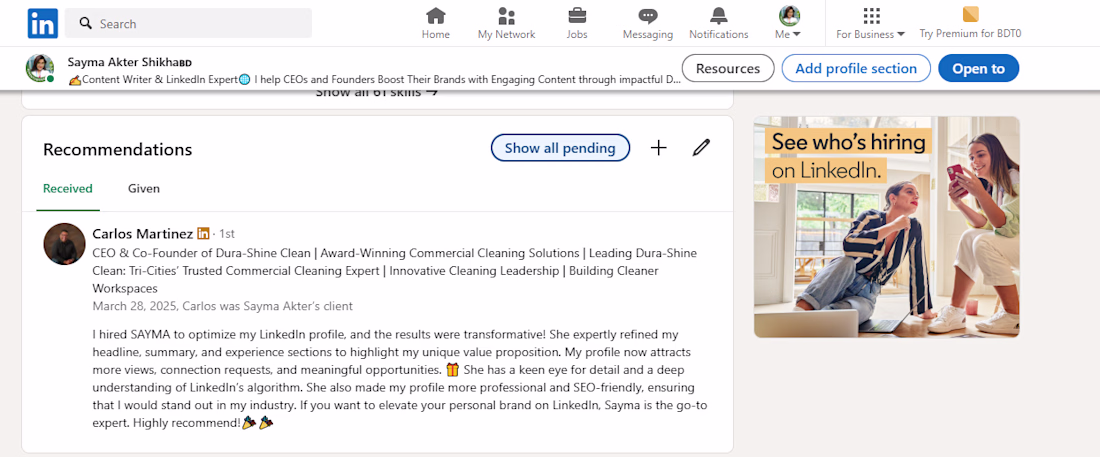Click the plus icon in Recommendations
The height and width of the screenshot is (457, 1100).
pos(658,148)
